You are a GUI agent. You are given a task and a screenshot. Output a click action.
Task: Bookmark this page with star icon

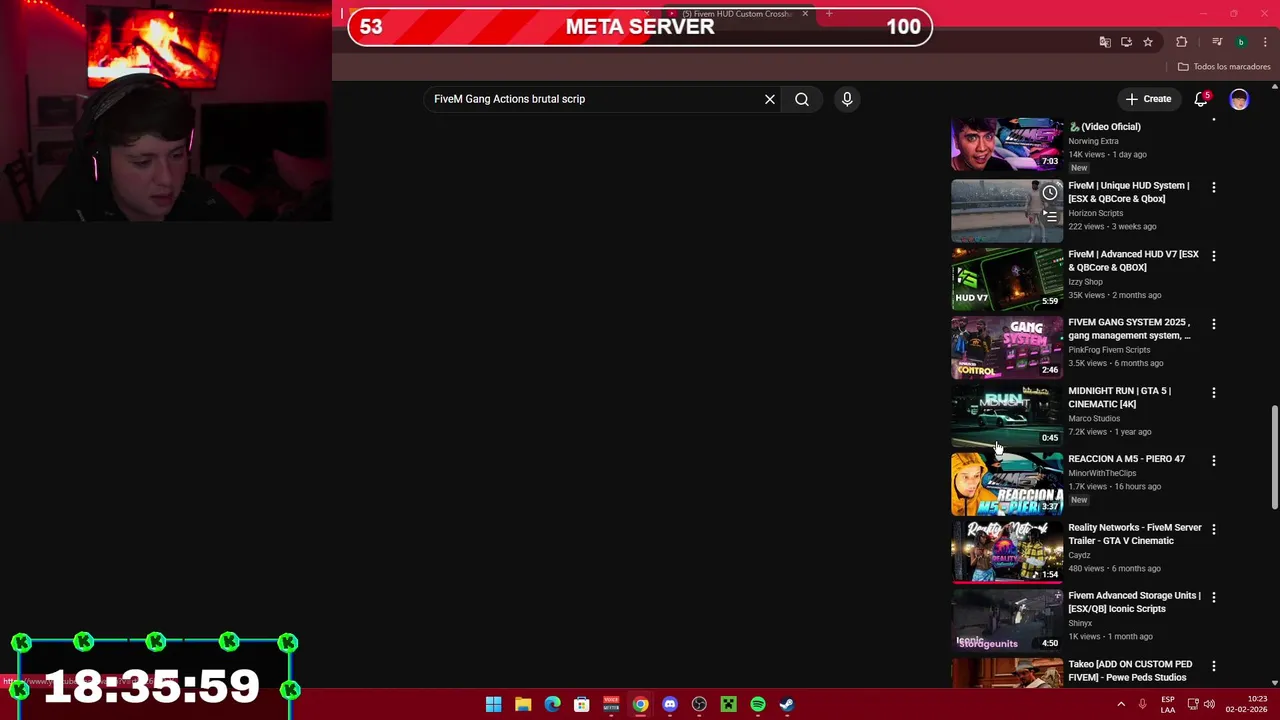pos(1148,42)
